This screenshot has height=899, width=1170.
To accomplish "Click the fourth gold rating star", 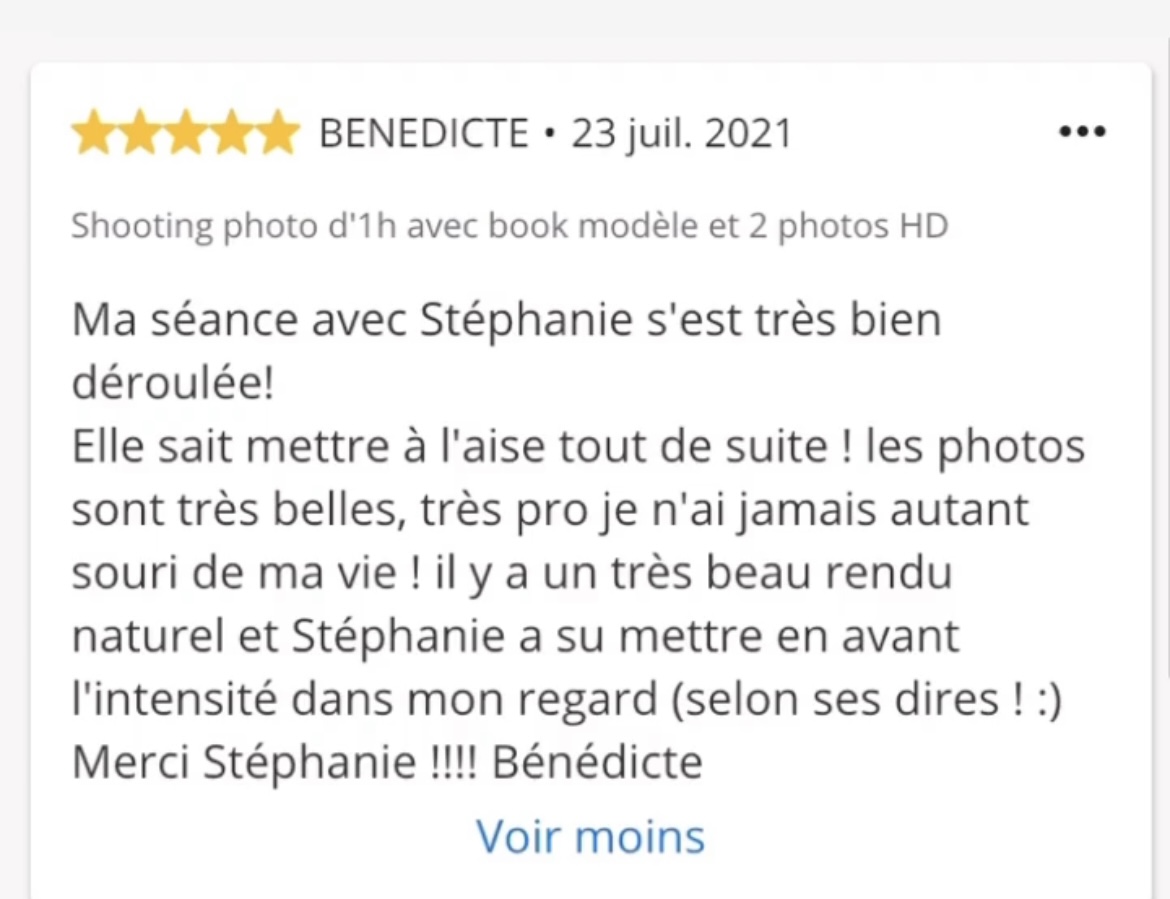I will click(x=232, y=133).
